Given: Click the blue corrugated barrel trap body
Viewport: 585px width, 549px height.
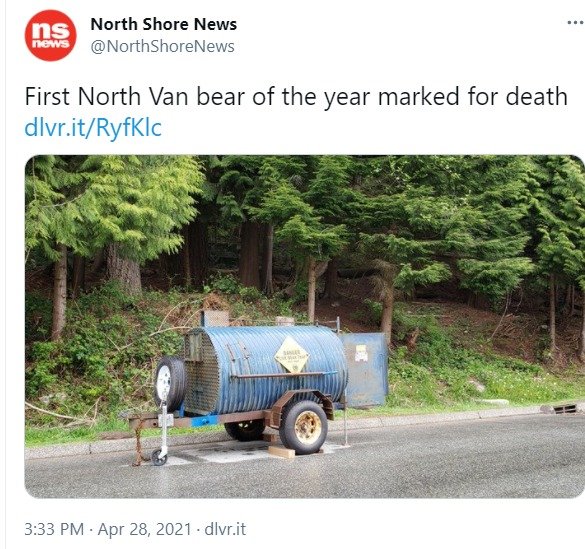Looking at the screenshot, I should [266, 369].
